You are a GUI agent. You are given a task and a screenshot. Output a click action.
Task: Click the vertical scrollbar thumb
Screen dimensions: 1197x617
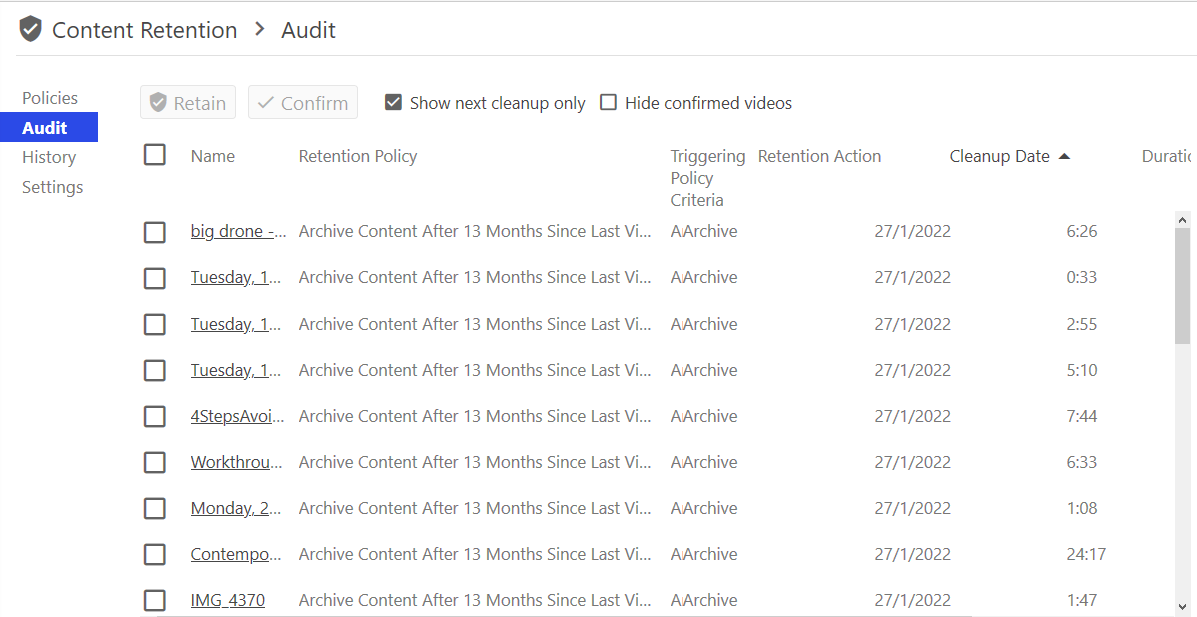1182,286
